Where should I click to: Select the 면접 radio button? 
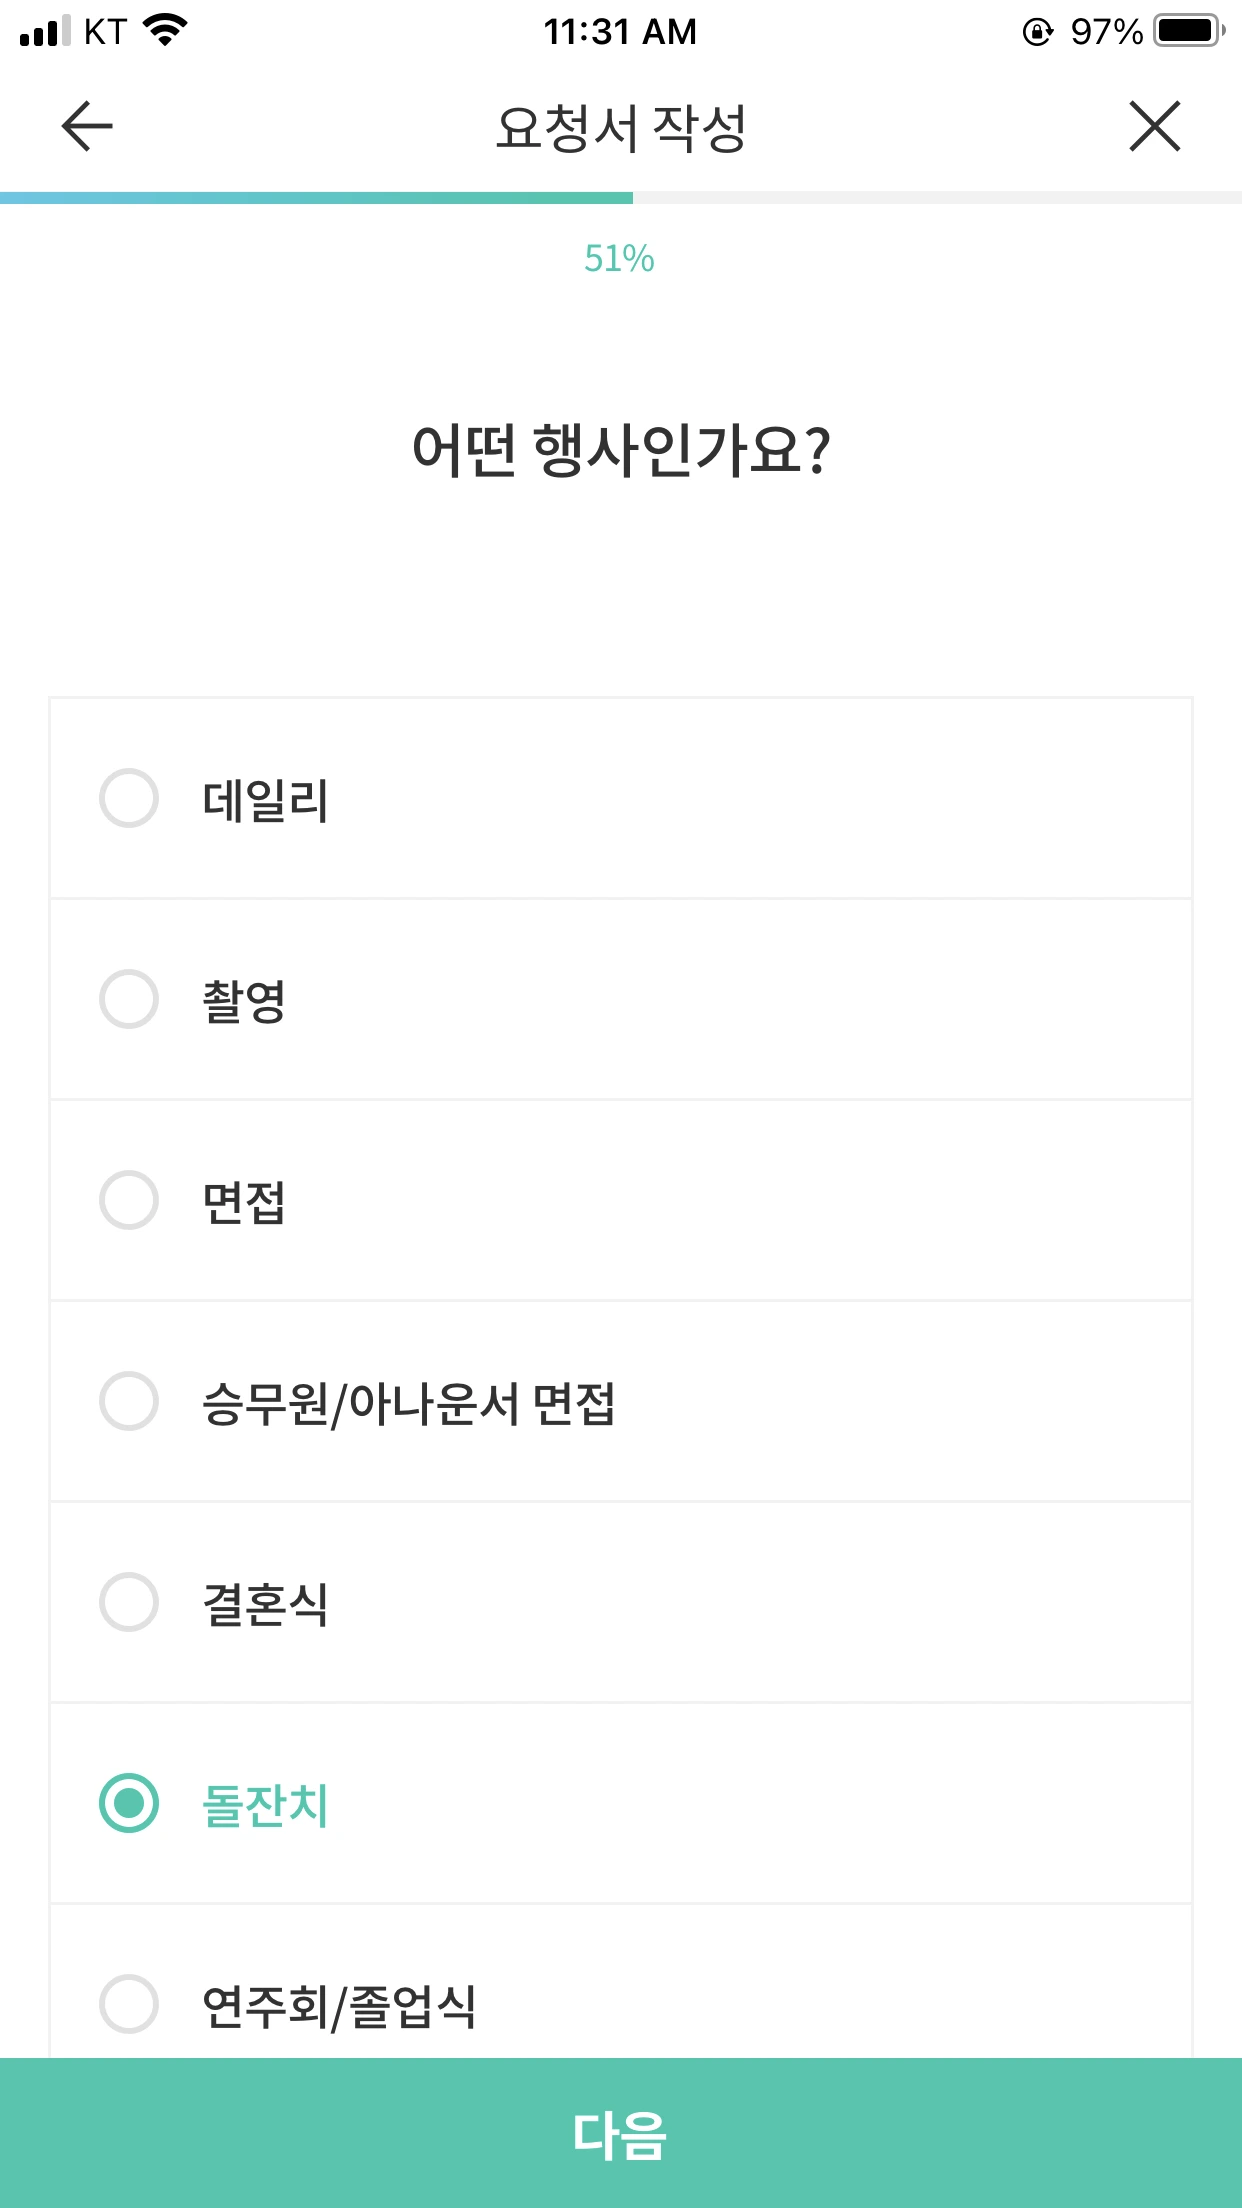point(129,1200)
